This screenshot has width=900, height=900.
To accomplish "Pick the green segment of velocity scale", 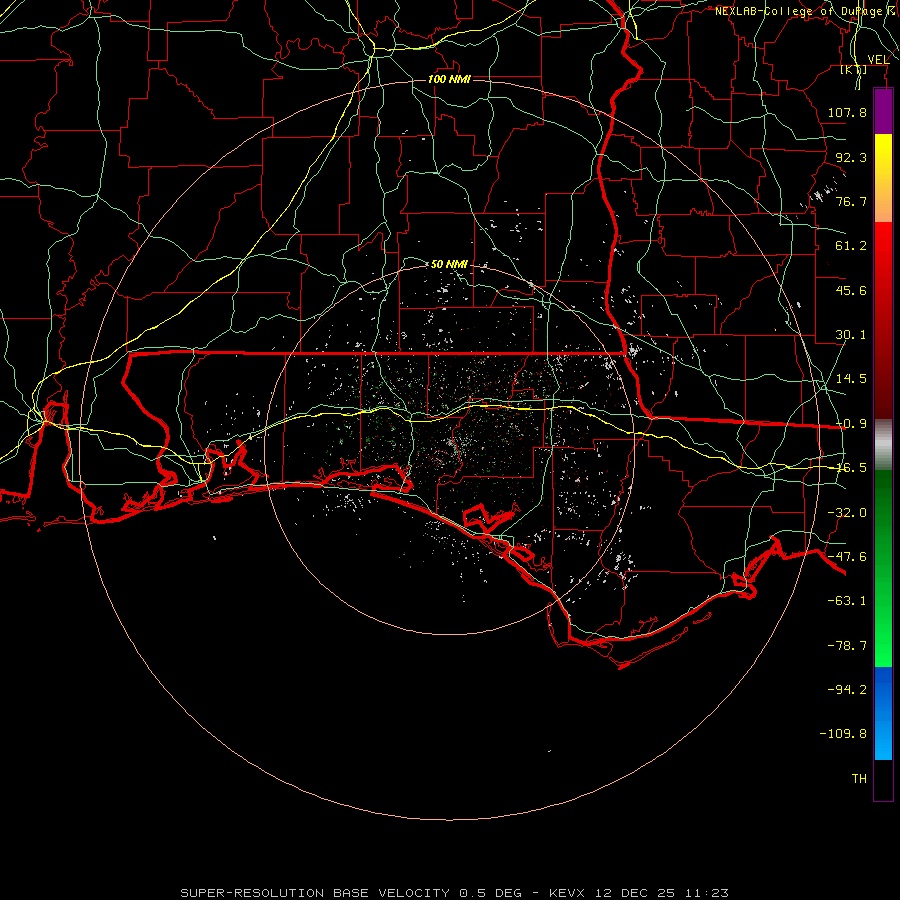I will 883,569.
